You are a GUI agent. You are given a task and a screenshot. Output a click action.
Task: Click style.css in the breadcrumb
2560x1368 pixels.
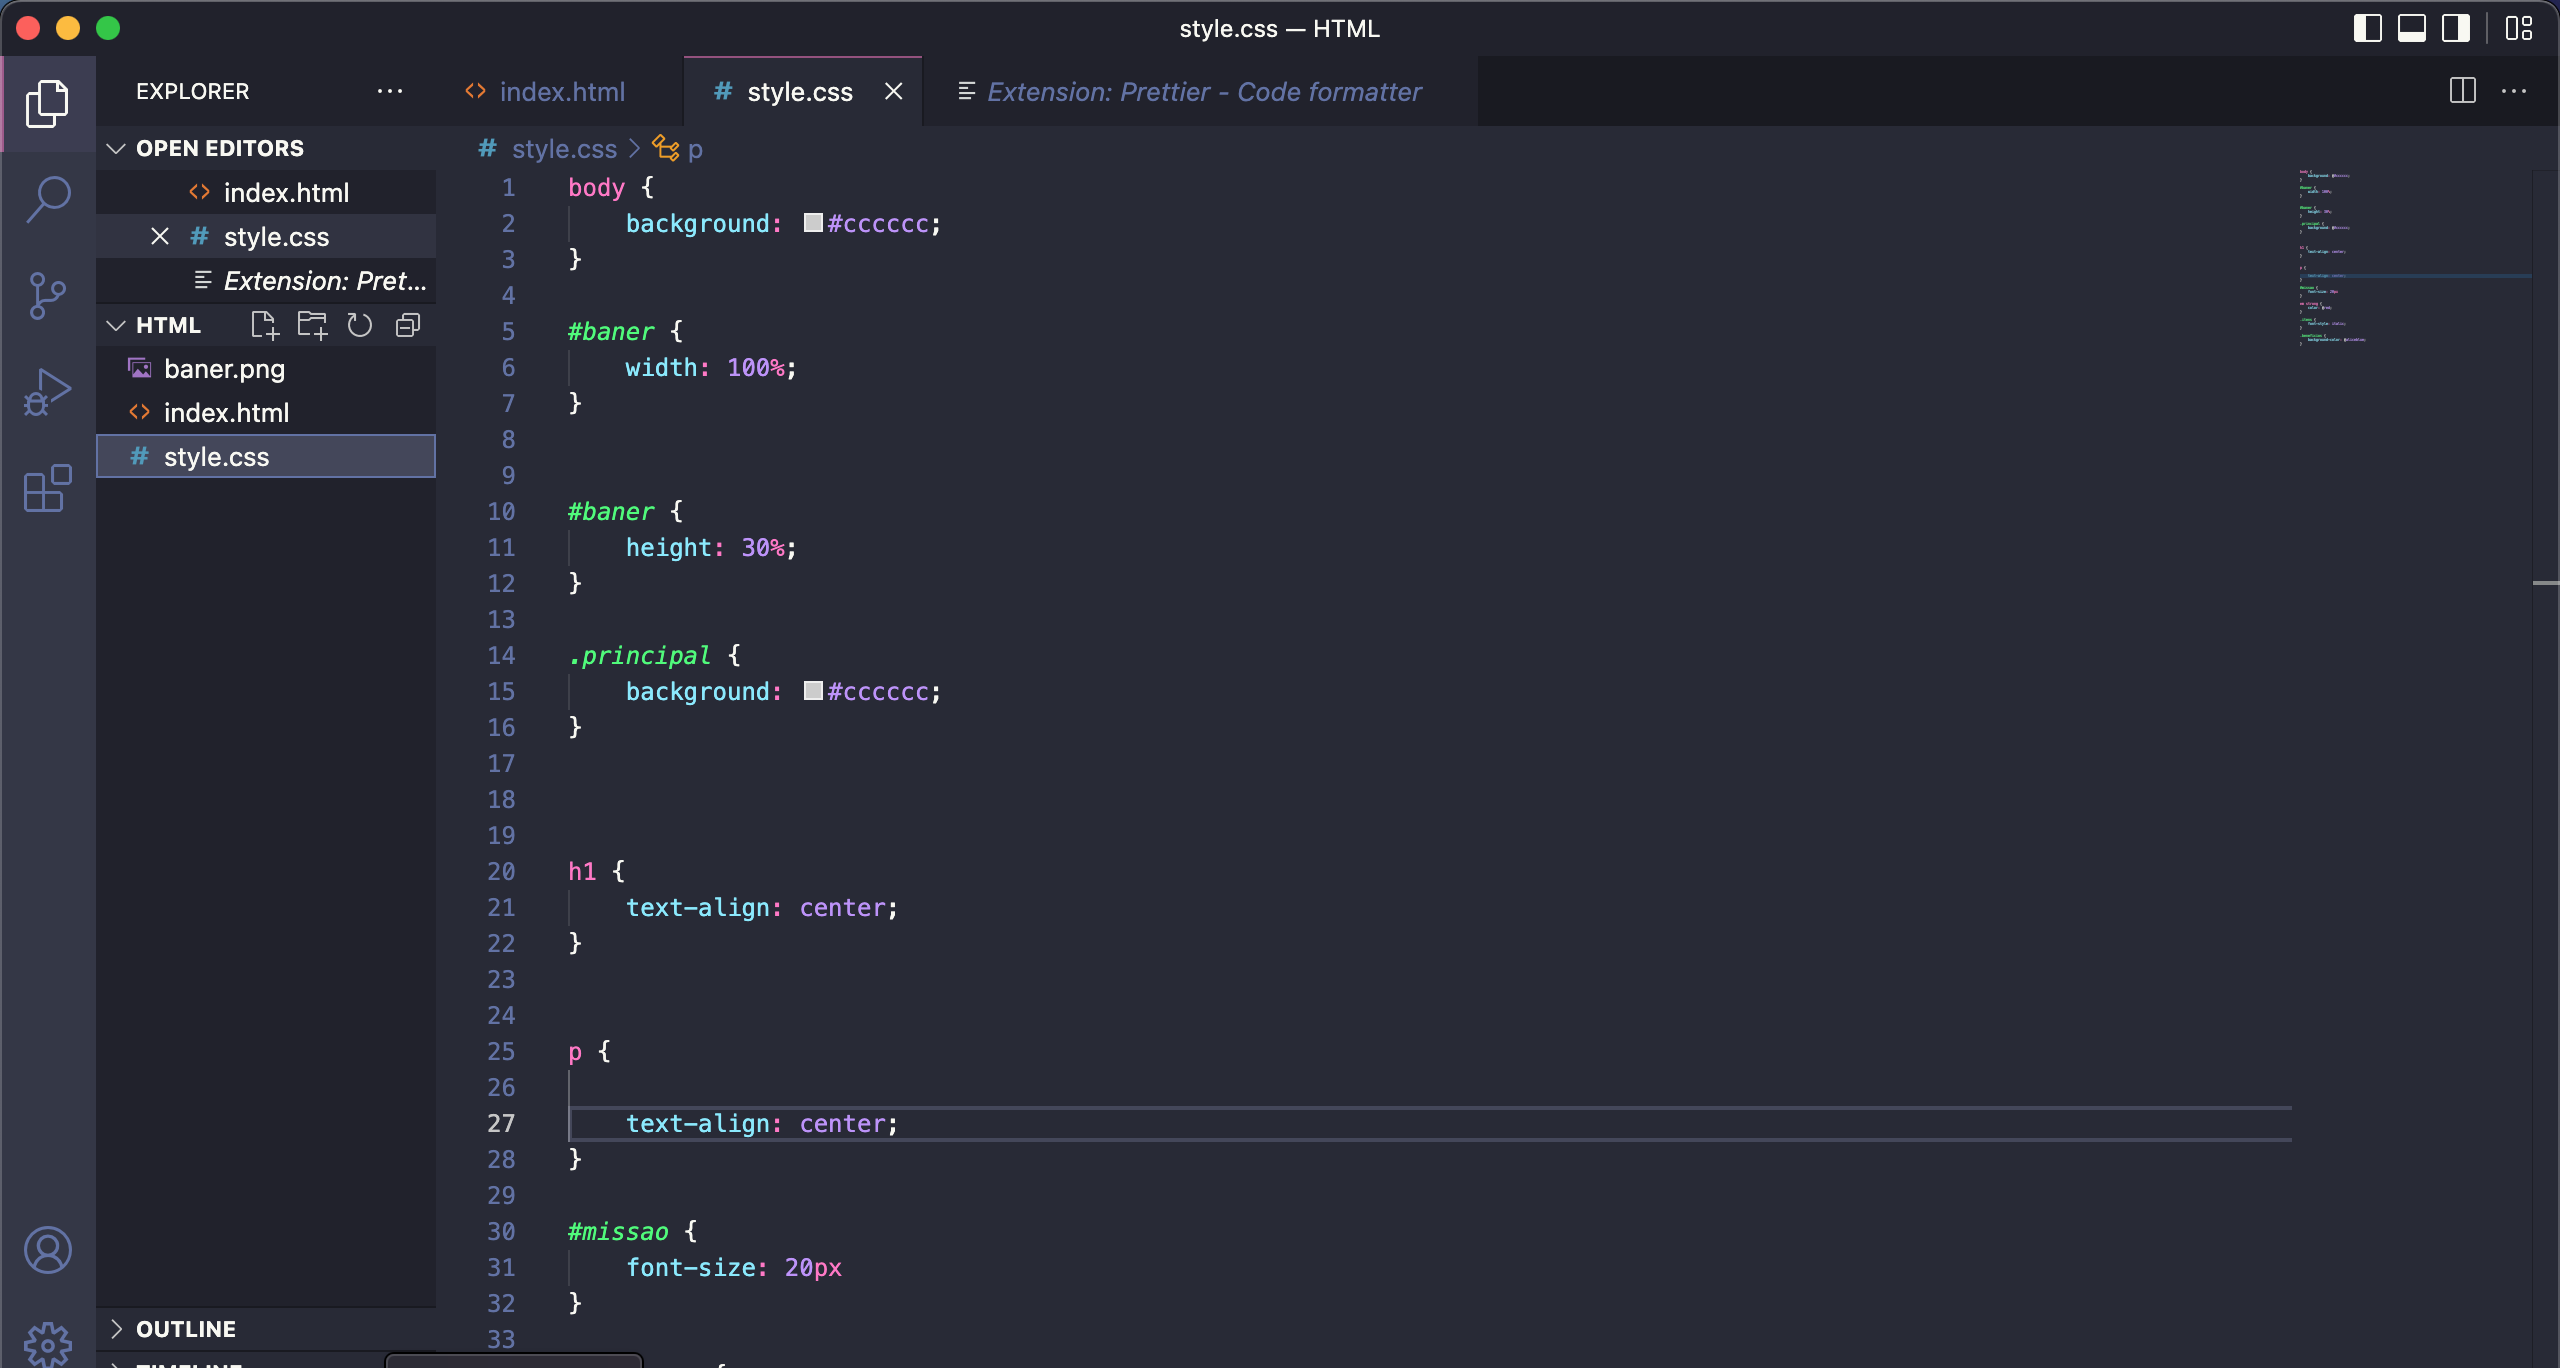pos(563,149)
